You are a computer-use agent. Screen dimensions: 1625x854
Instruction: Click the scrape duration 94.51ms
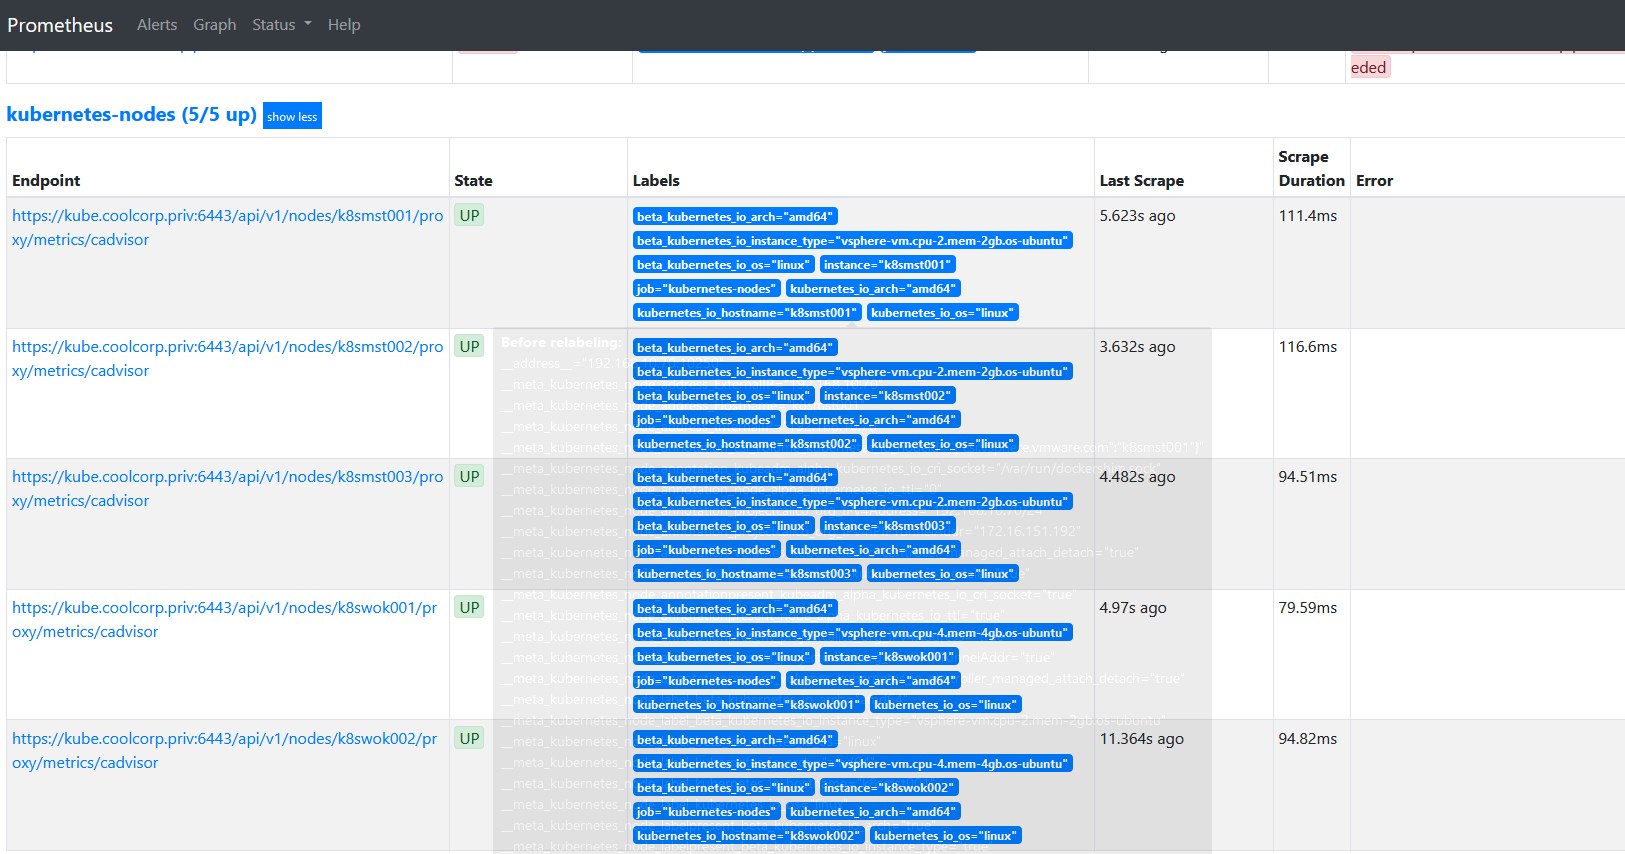(x=1308, y=477)
